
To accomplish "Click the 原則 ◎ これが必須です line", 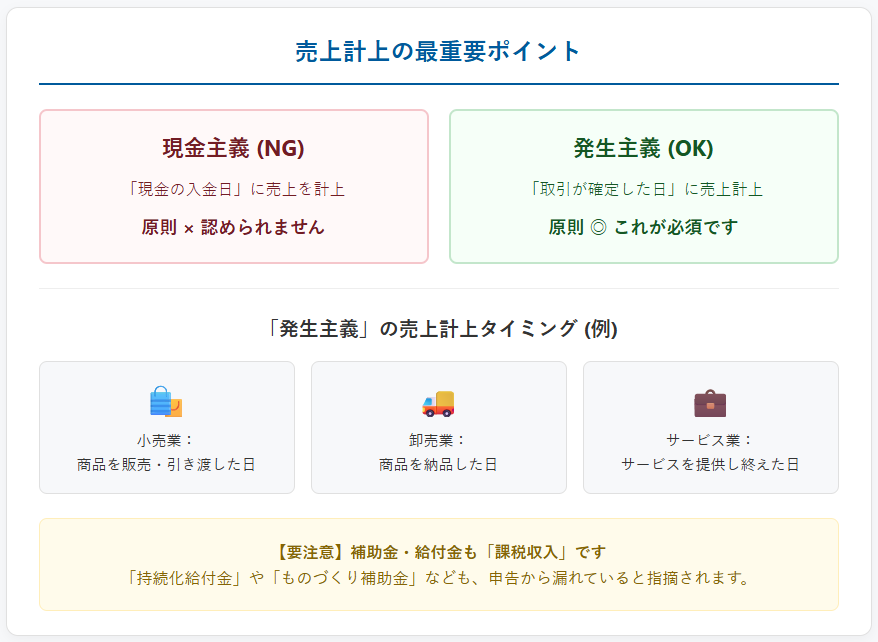I will click(x=643, y=227).
